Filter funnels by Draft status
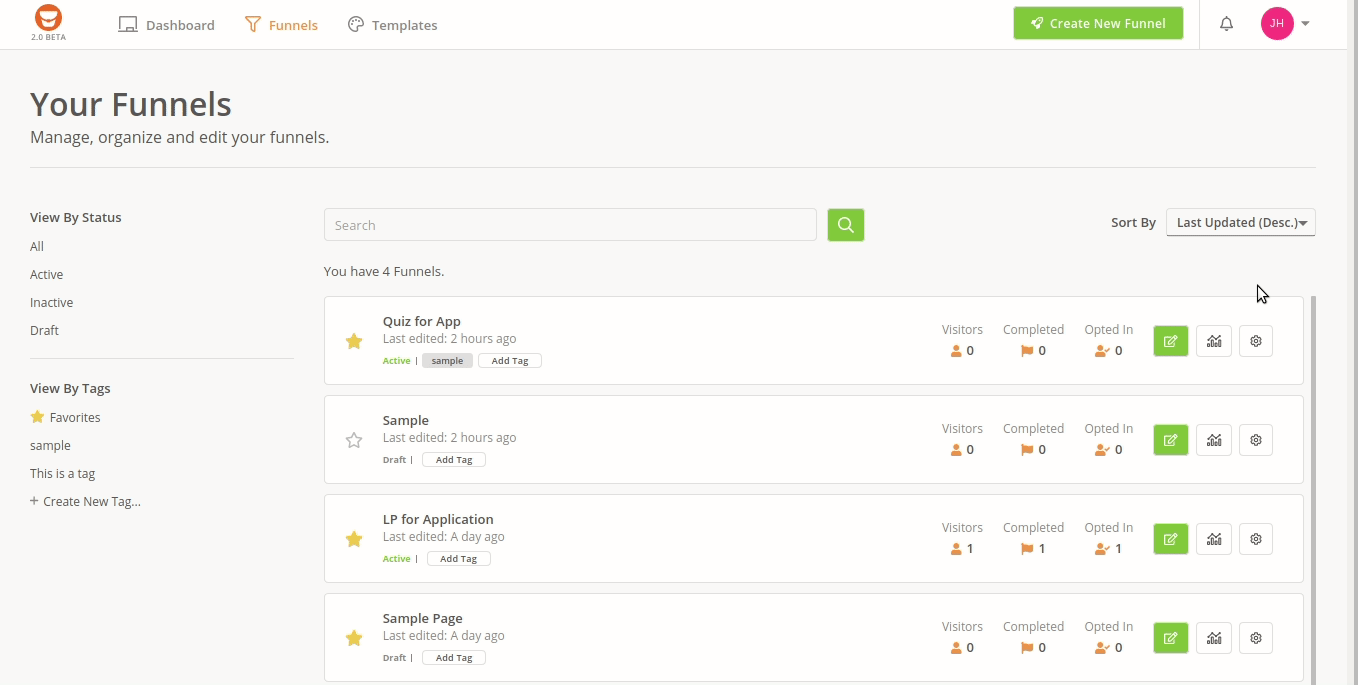1358x685 pixels. coord(44,330)
